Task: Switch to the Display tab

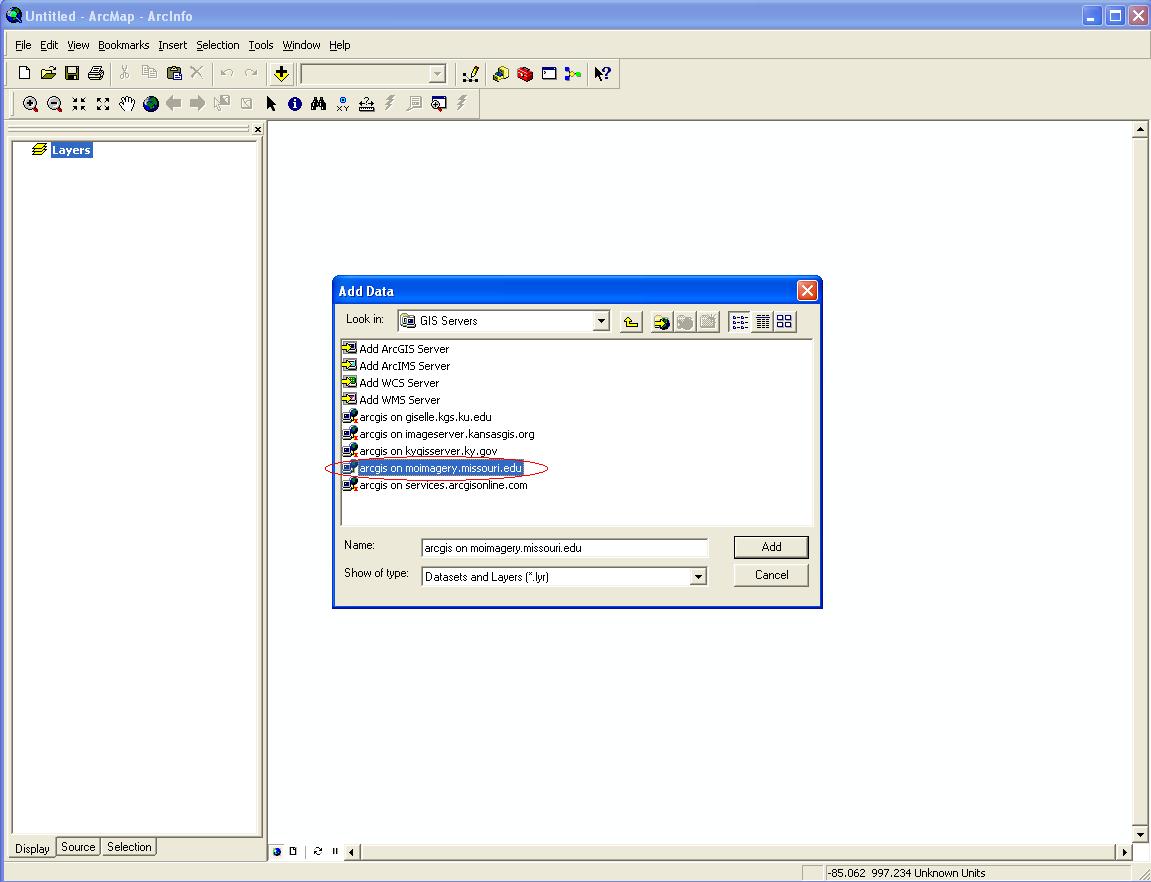Action: [32, 848]
